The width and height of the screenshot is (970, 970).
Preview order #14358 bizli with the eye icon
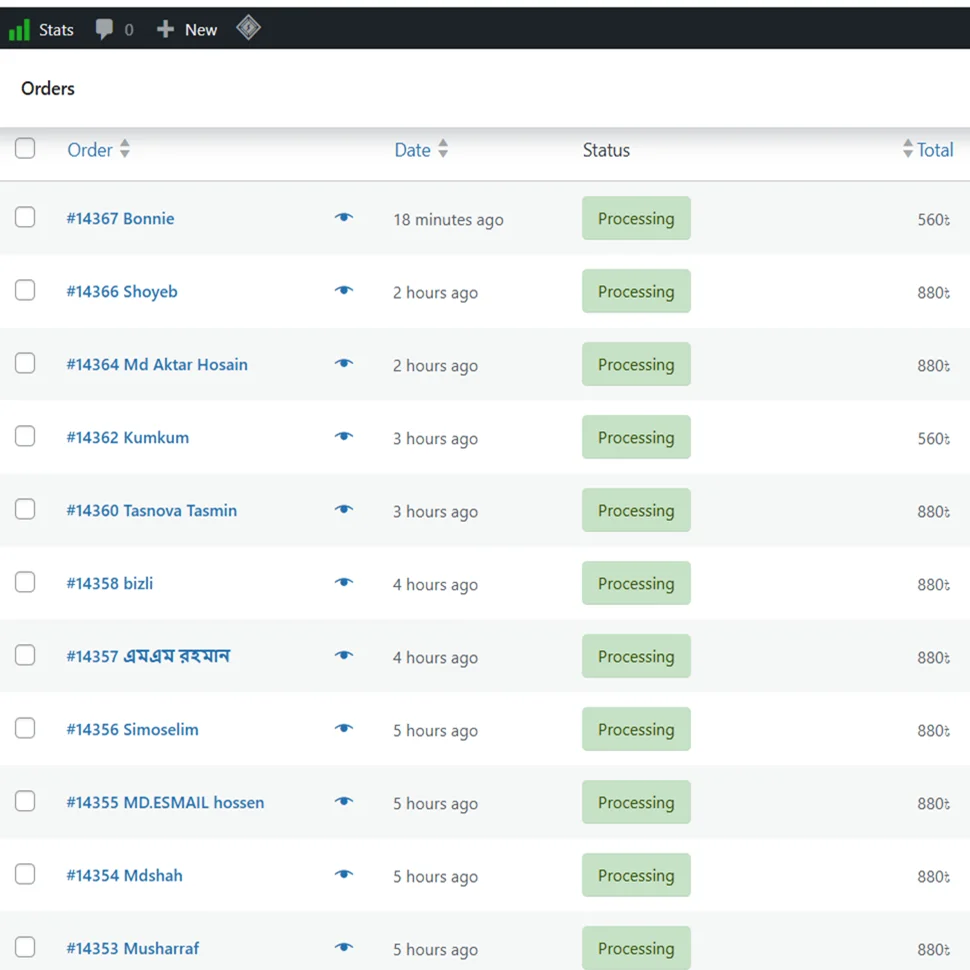click(344, 582)
